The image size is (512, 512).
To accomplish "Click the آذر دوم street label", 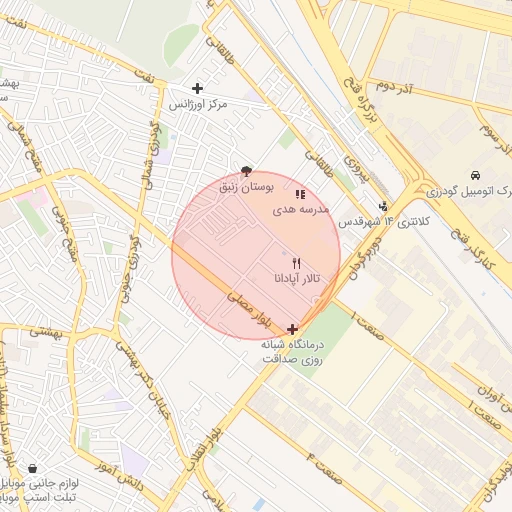I will [x=395, y=87].
